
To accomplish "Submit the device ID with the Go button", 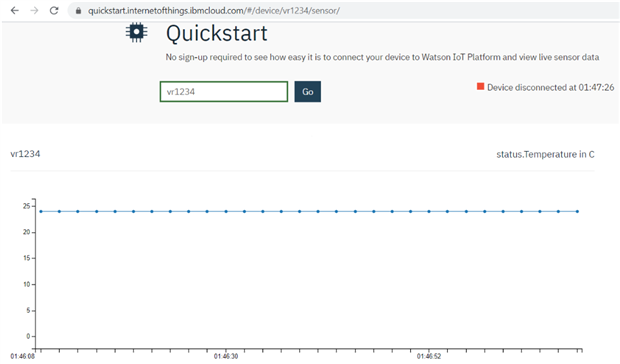I will [308, 92].
